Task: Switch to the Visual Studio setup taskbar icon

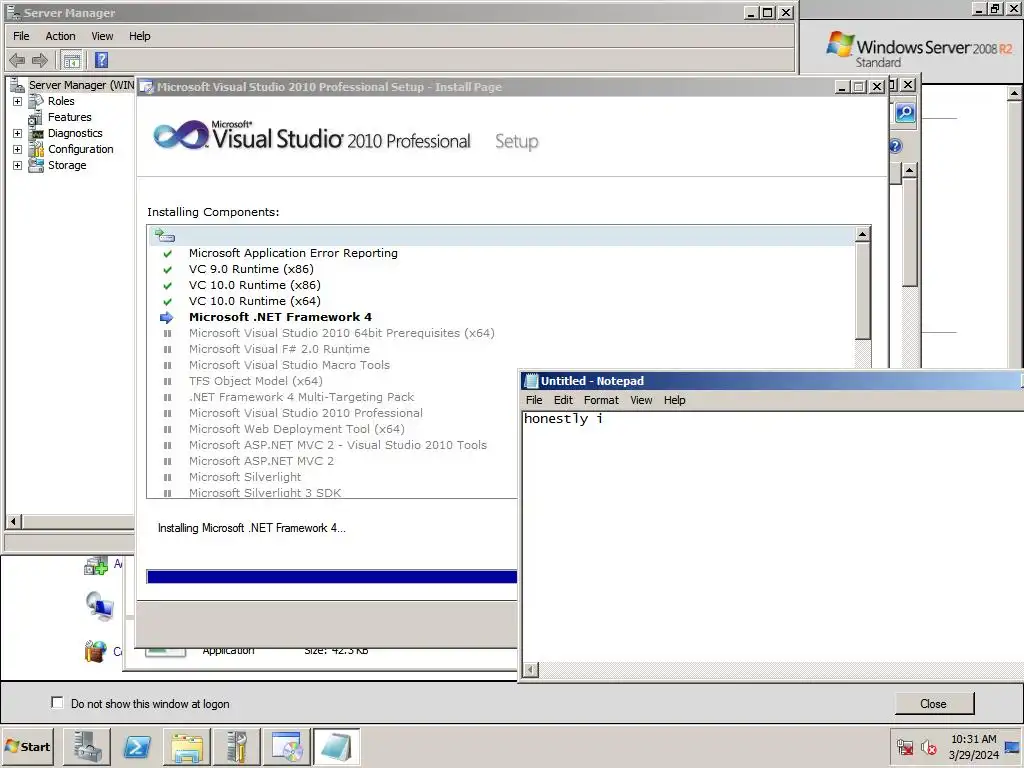Action: click(287, 747)
